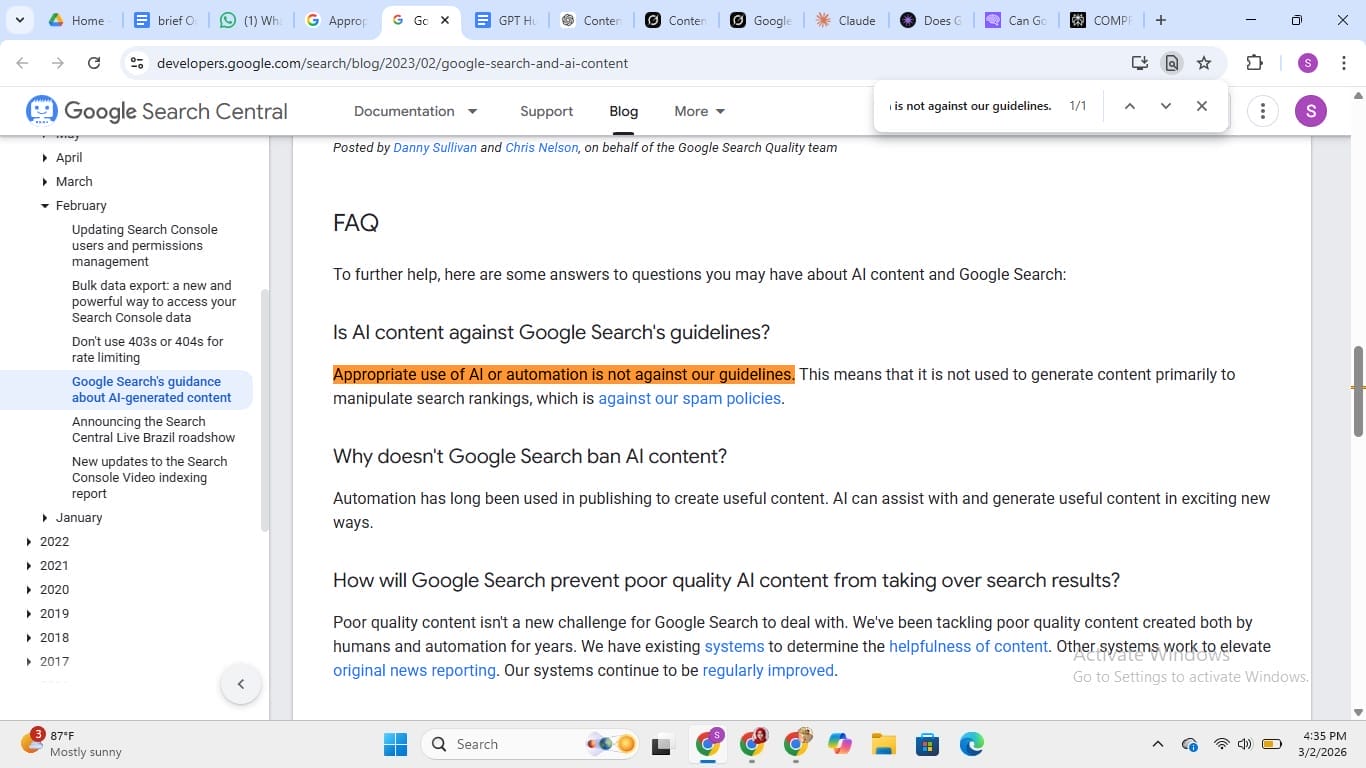Close the find-in-page bar
The image size is (1366, 768).
click(x=1201, y=105)
